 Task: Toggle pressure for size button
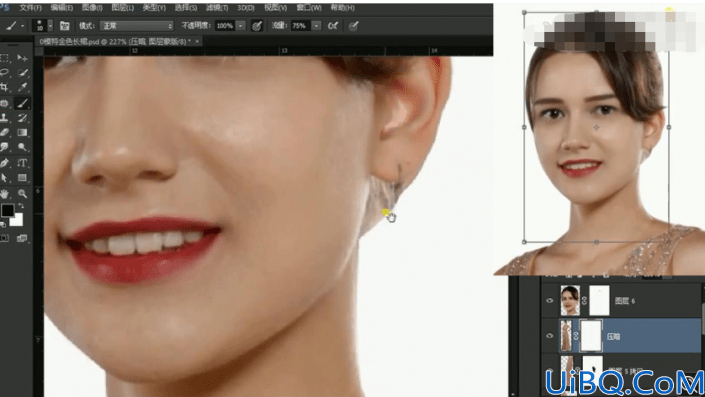[x=353, y=26]
